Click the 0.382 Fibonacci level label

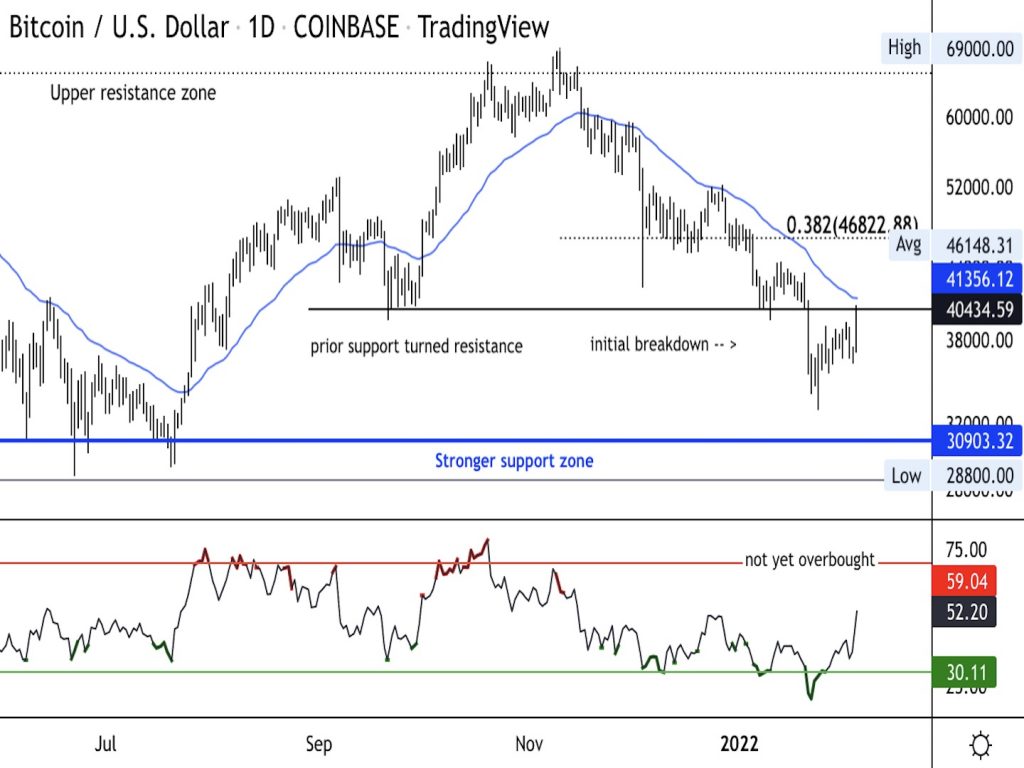[x=851, y=225]
